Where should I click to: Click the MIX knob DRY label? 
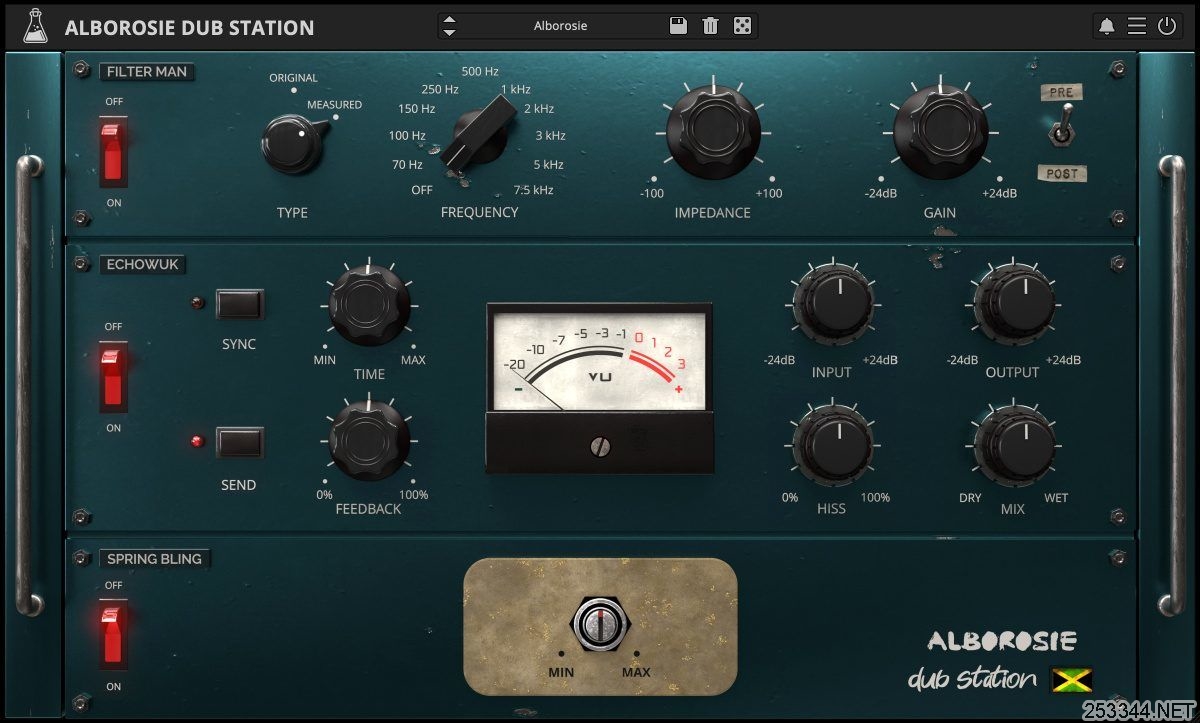click(970, 498)
